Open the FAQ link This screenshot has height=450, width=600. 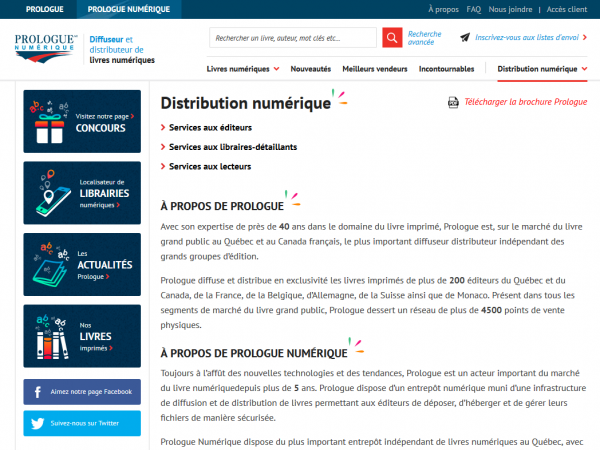click(x=474, y=9)
